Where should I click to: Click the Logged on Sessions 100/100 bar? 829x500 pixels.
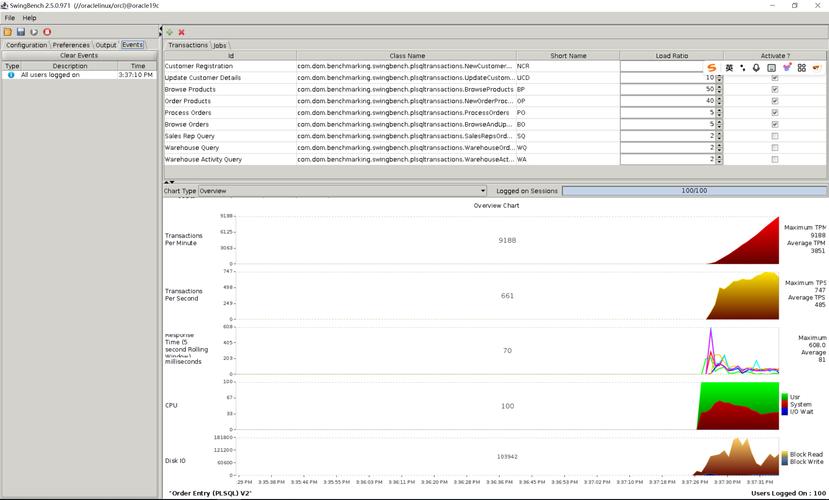tap(694, 191)
